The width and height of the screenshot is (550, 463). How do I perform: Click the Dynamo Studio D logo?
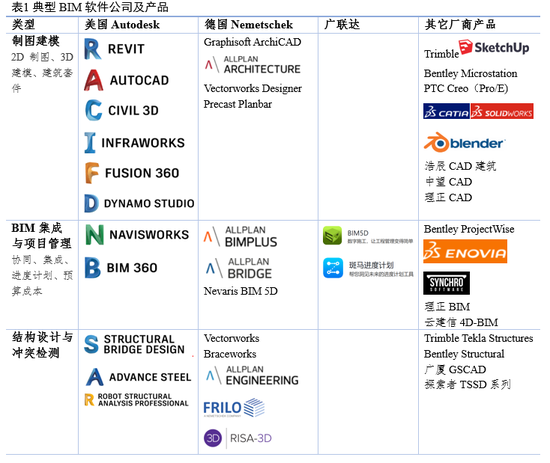coord(92,203)
